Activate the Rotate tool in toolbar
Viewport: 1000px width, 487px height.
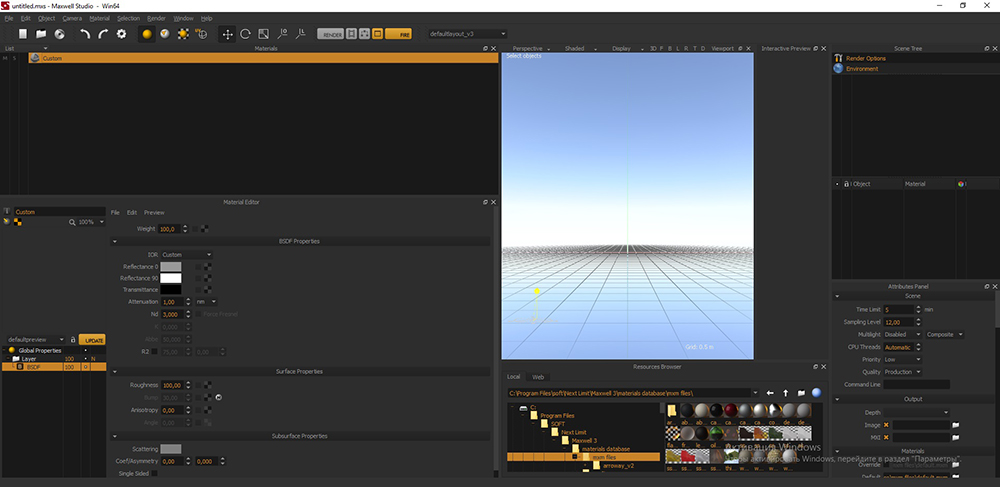tap(245, 34)
